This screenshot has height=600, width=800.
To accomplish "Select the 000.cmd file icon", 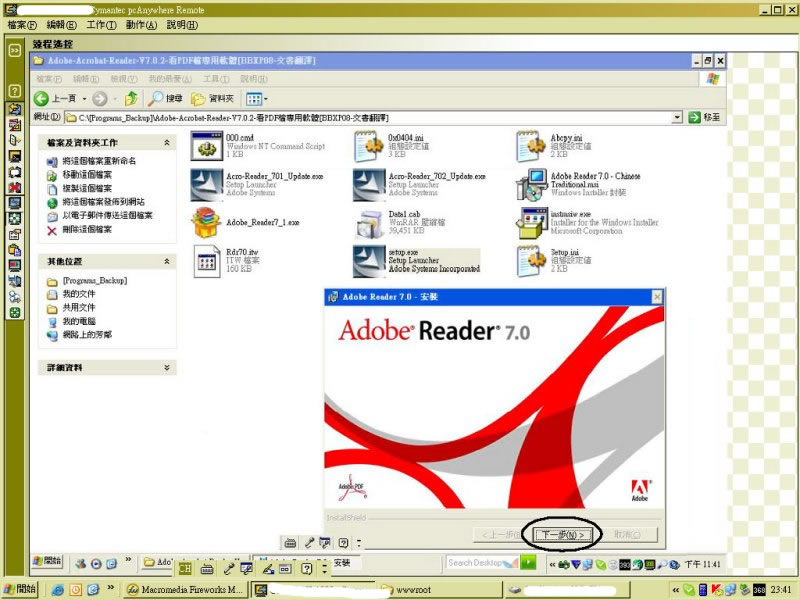I will coord(207,146).
